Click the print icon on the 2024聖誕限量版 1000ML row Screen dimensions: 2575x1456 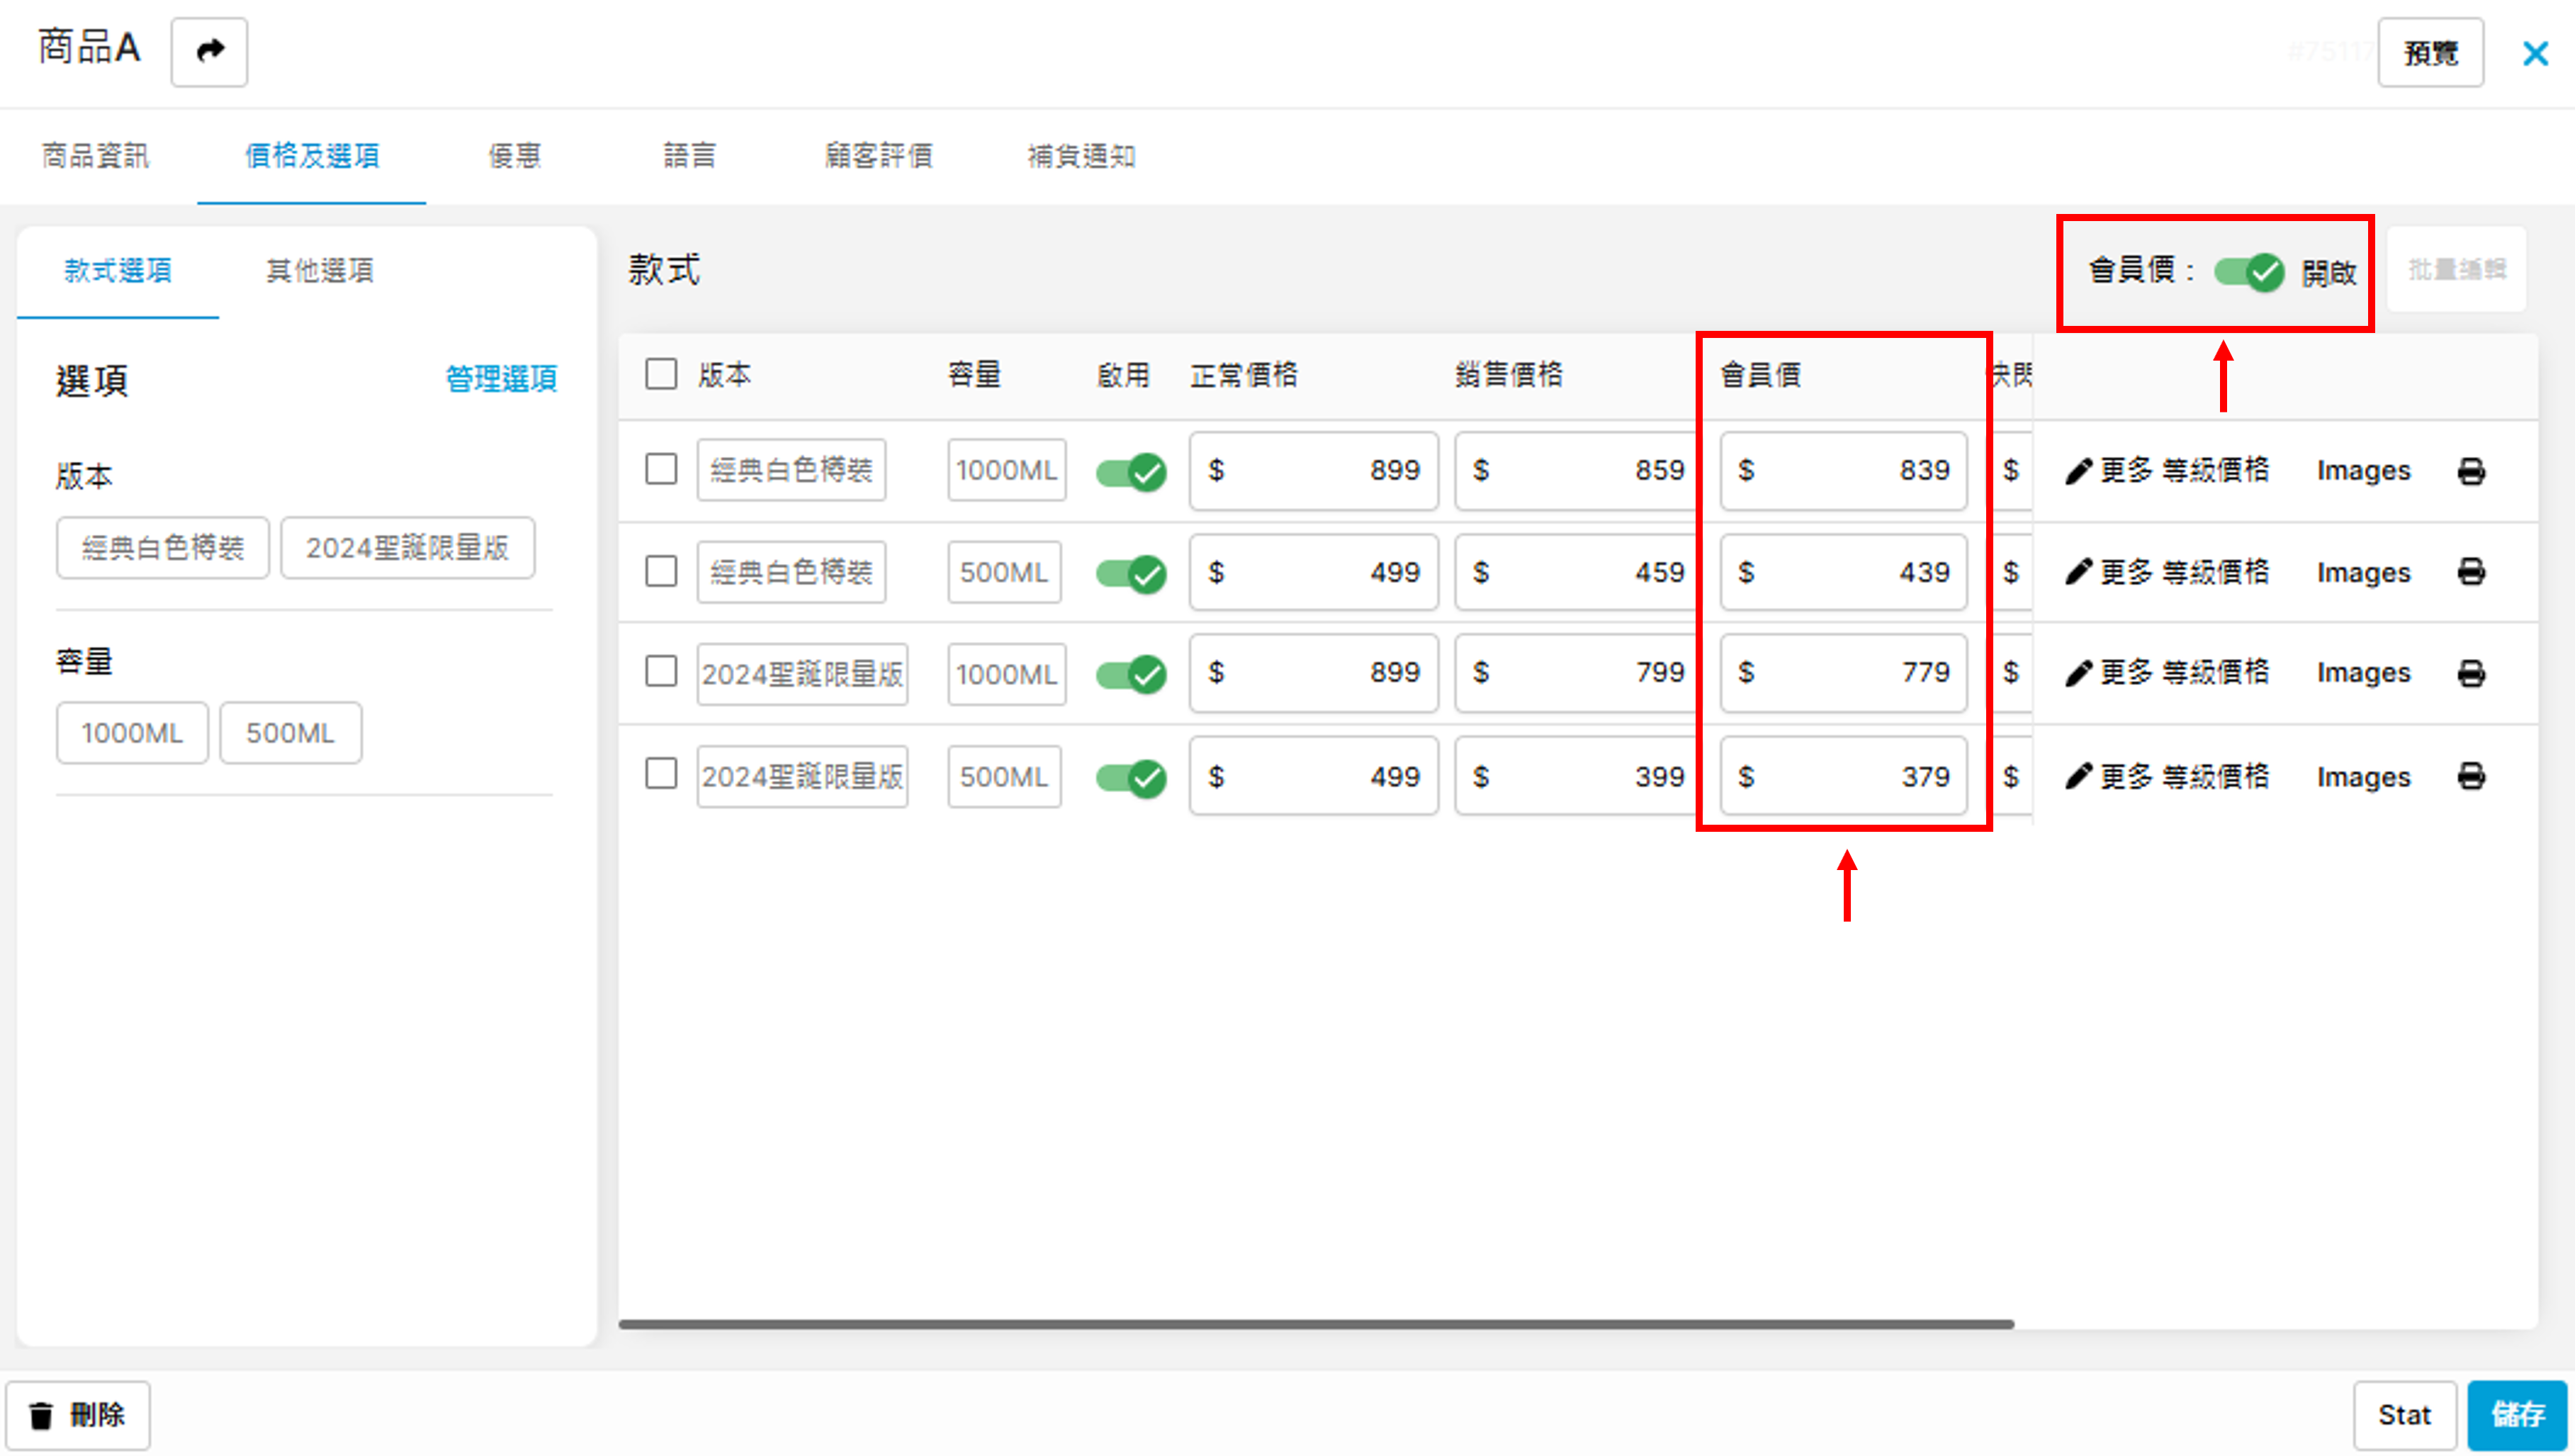[2471, 673]
